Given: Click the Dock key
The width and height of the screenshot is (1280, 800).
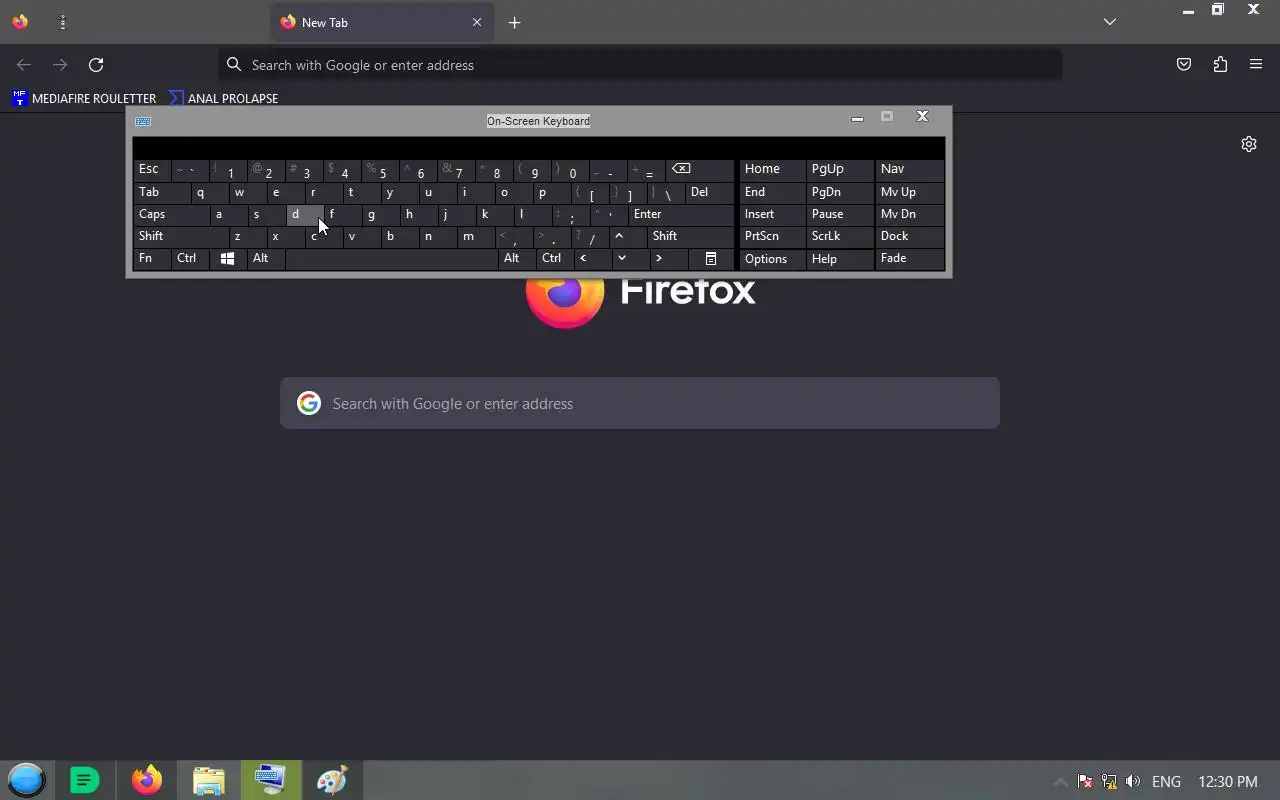Looking at the screenshot, I should pos(909,236).
